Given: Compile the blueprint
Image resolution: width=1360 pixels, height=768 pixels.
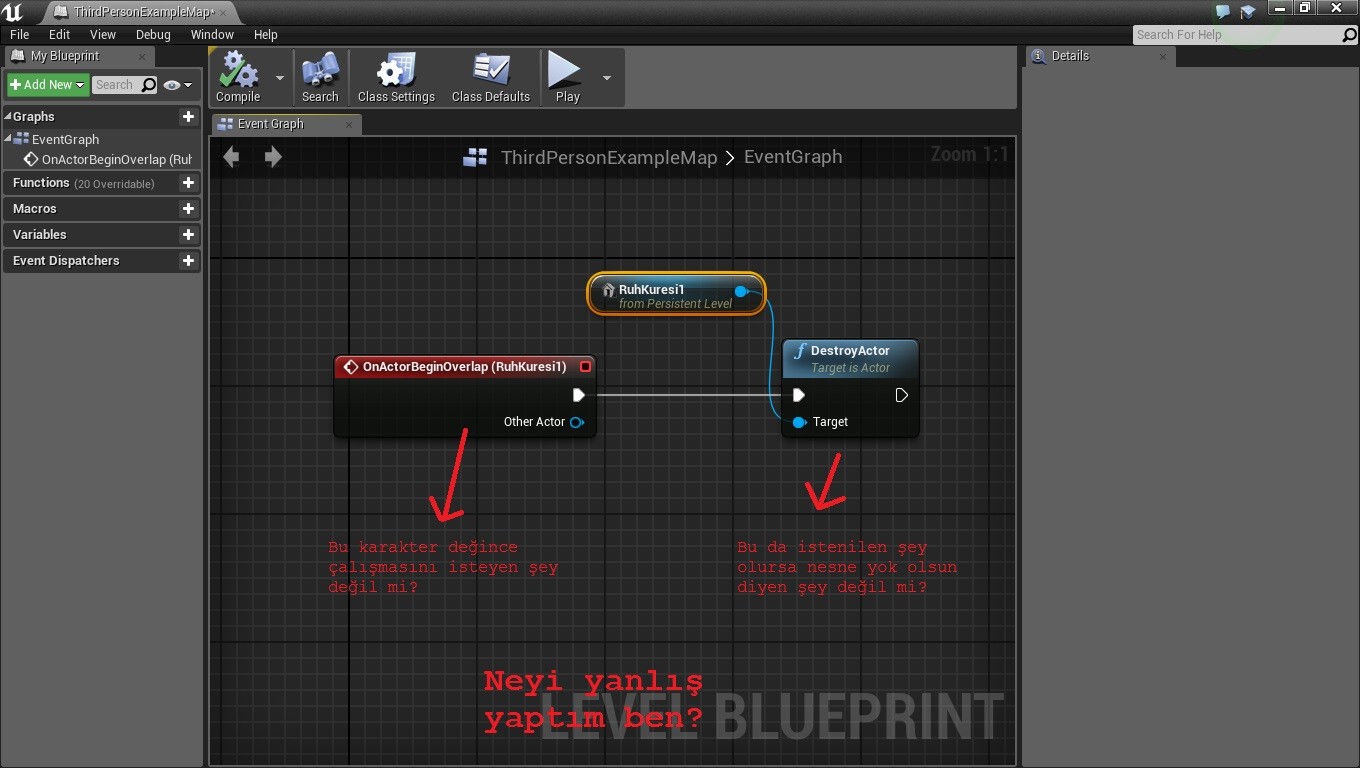Looking at the screenshot, I should click(238, 78).
